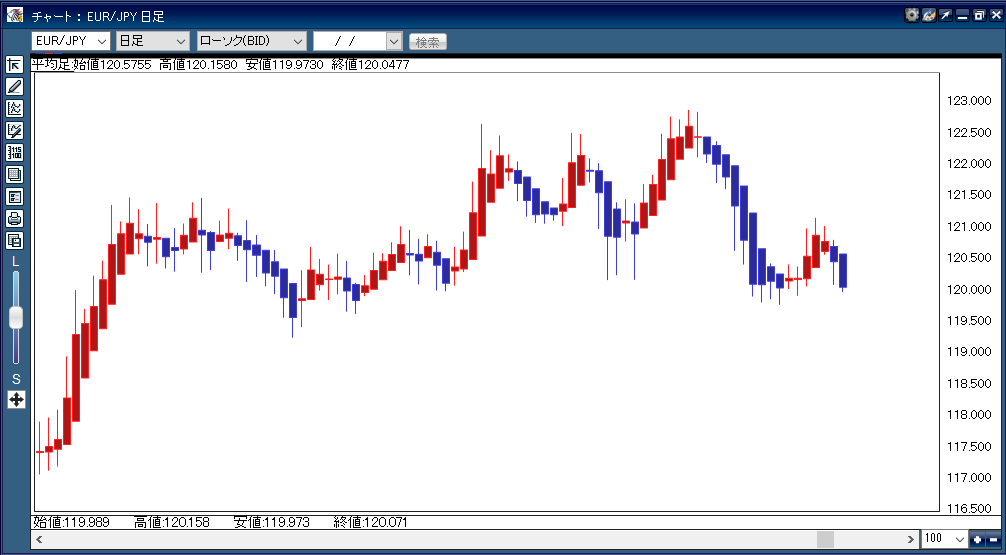Viewport: 1006px width, 555px height.
Task: Click the 高値:120.158 value in bottom bar
Action: tap(172, 522)
